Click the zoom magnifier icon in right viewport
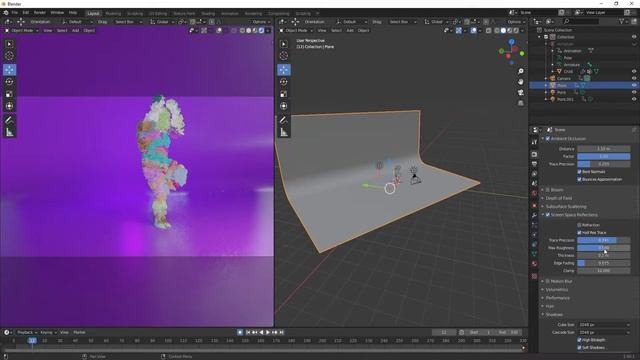 pos(520,71)
